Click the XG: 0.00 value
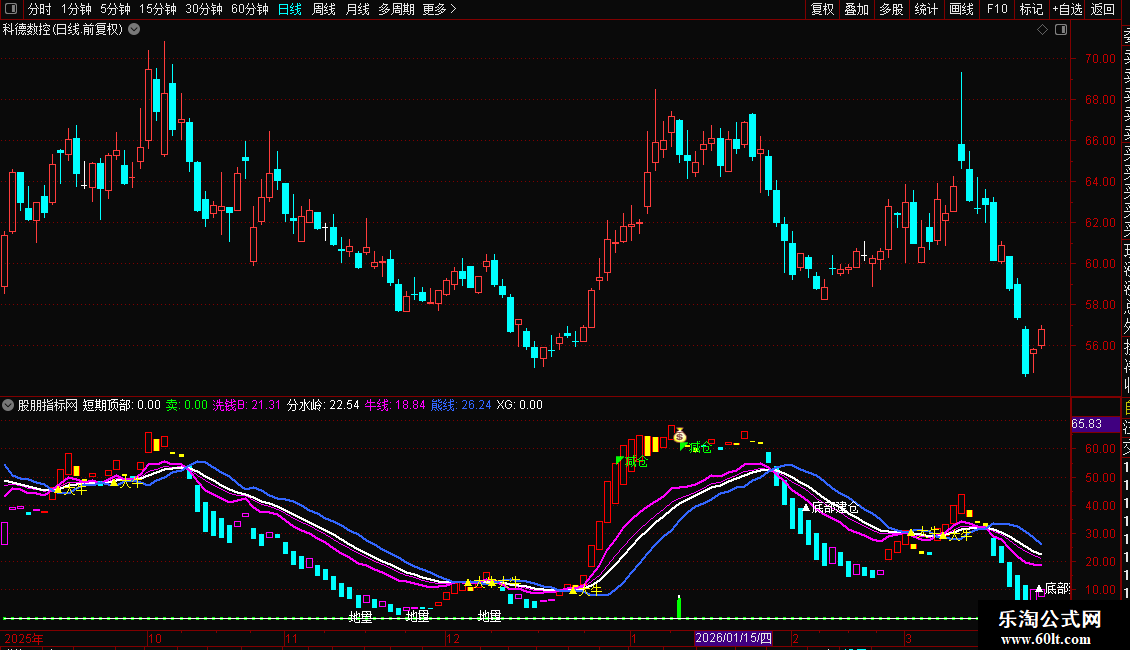The image size is (1130, 650). 520,405
